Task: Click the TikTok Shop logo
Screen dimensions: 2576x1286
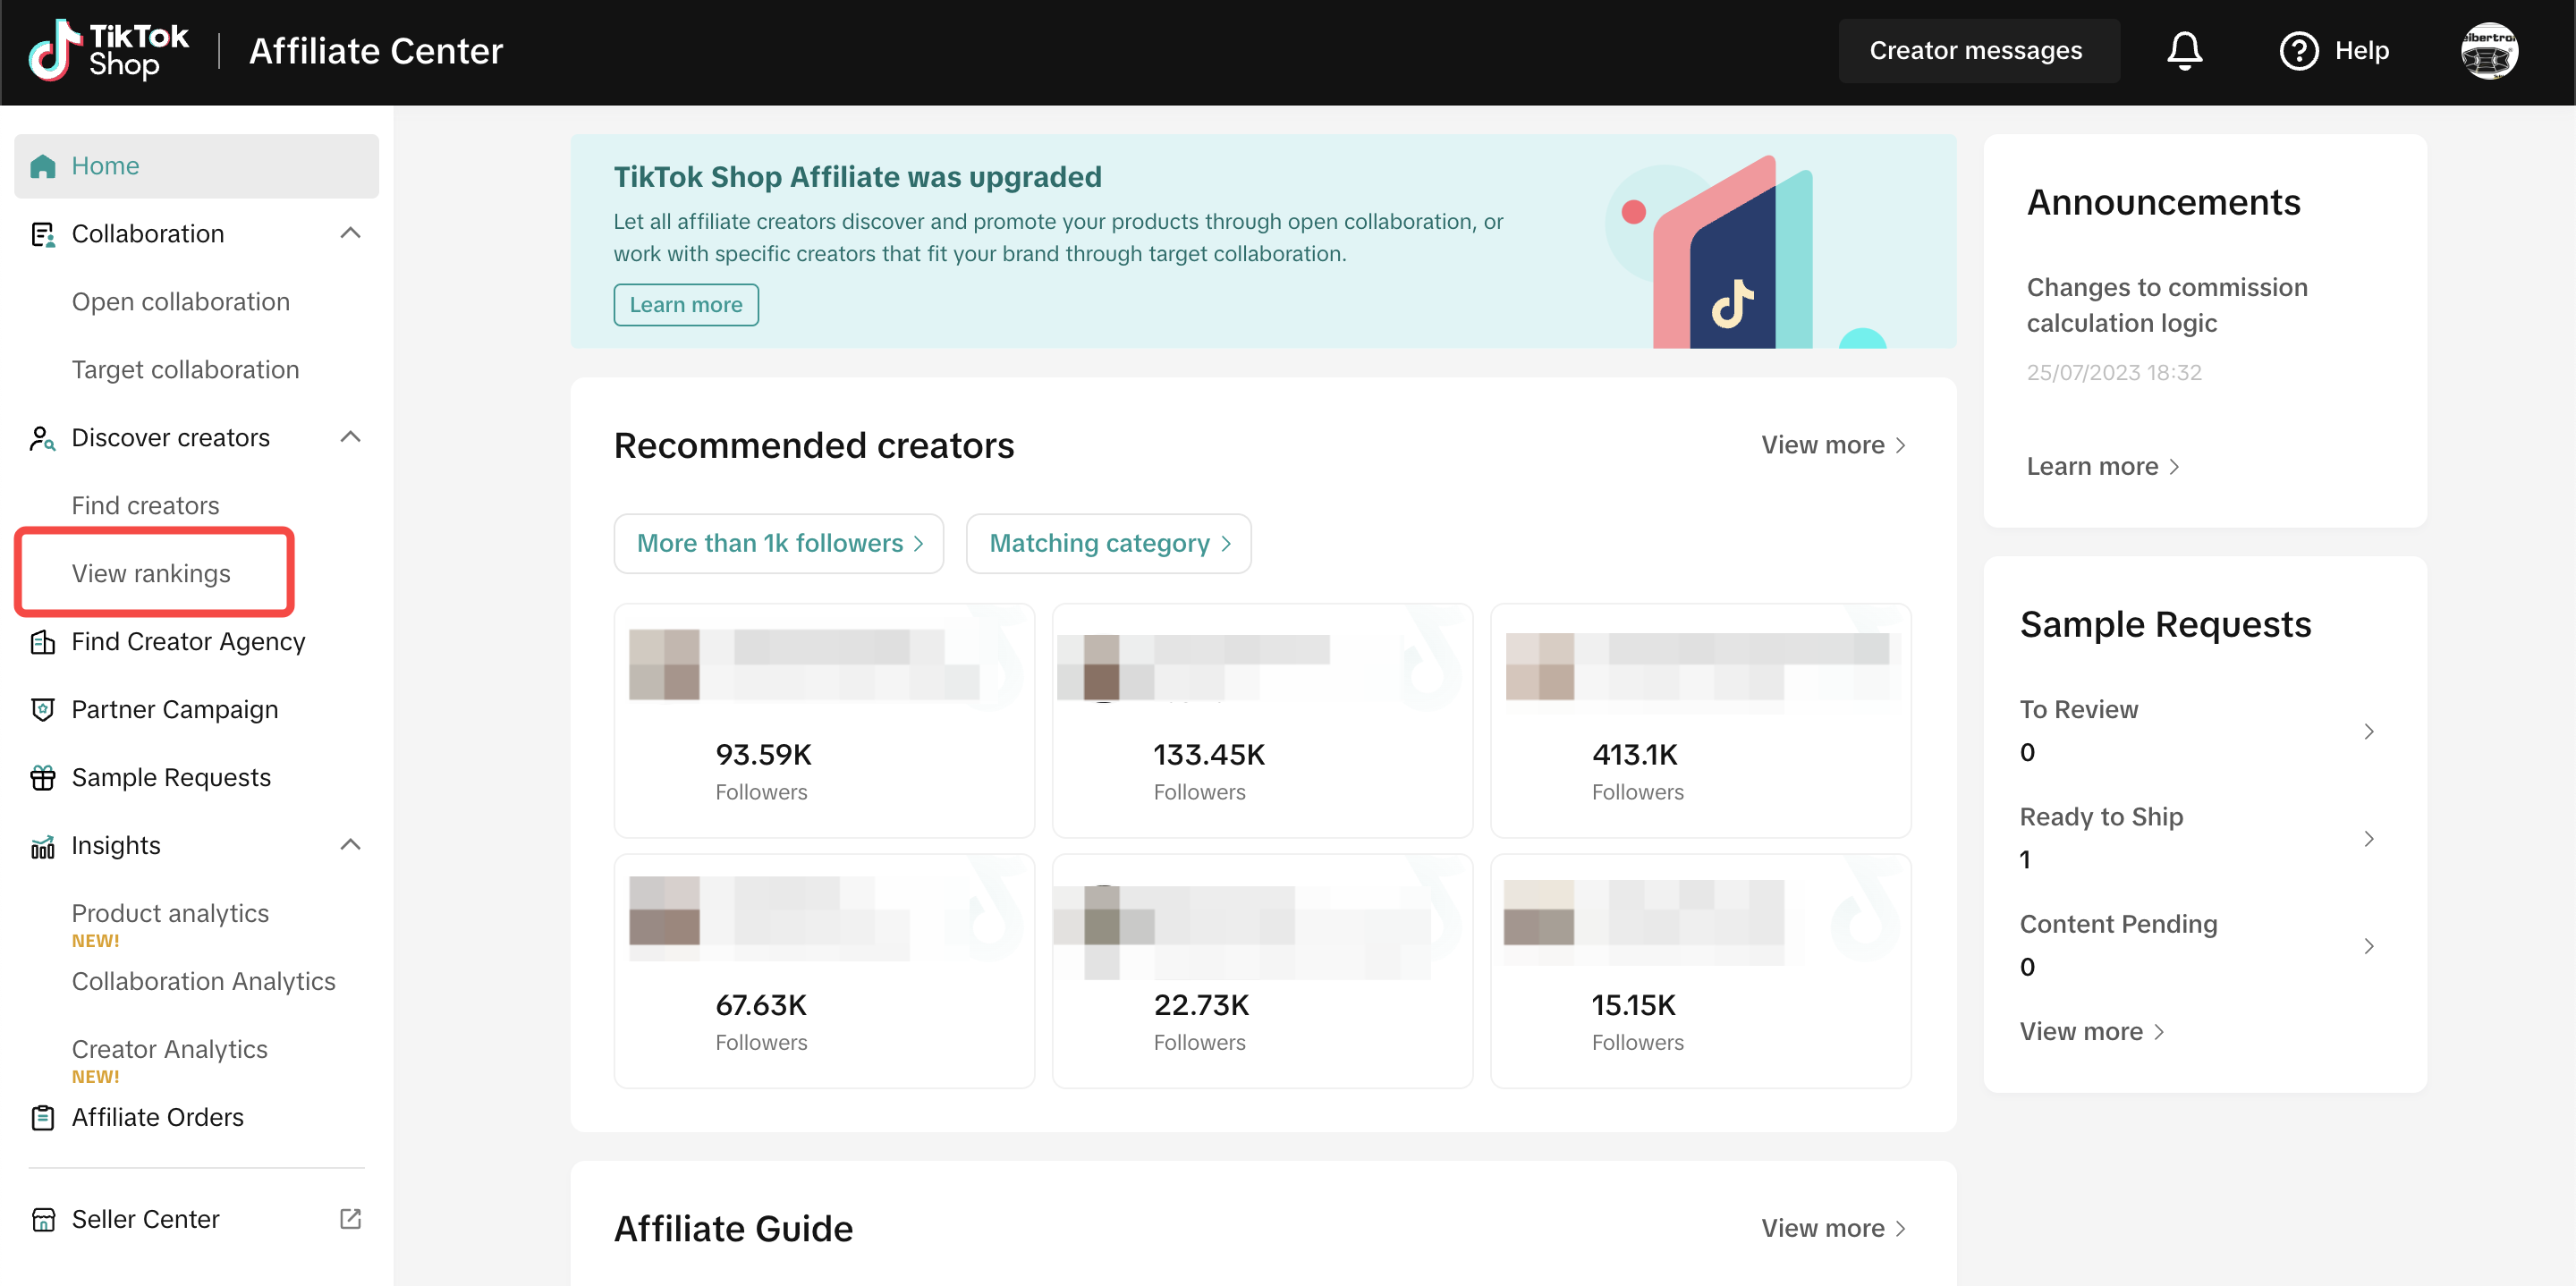Action: [108, 50]
